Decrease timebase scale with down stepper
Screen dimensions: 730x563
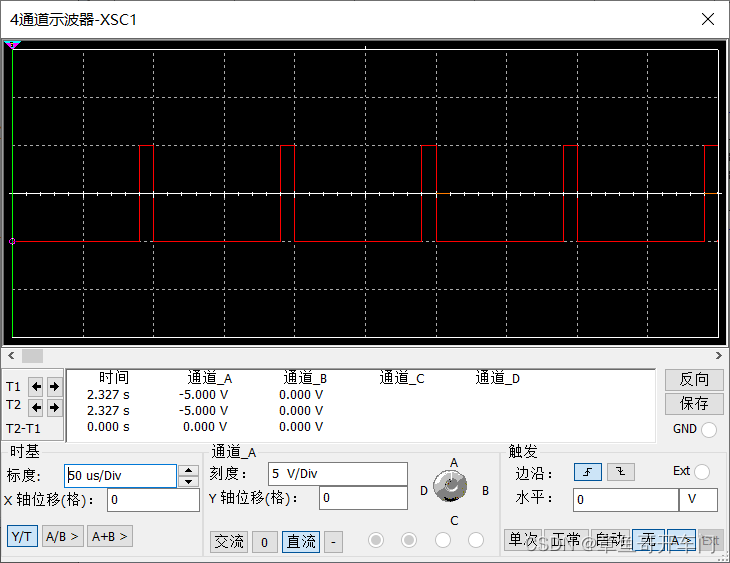pos(189,481)
